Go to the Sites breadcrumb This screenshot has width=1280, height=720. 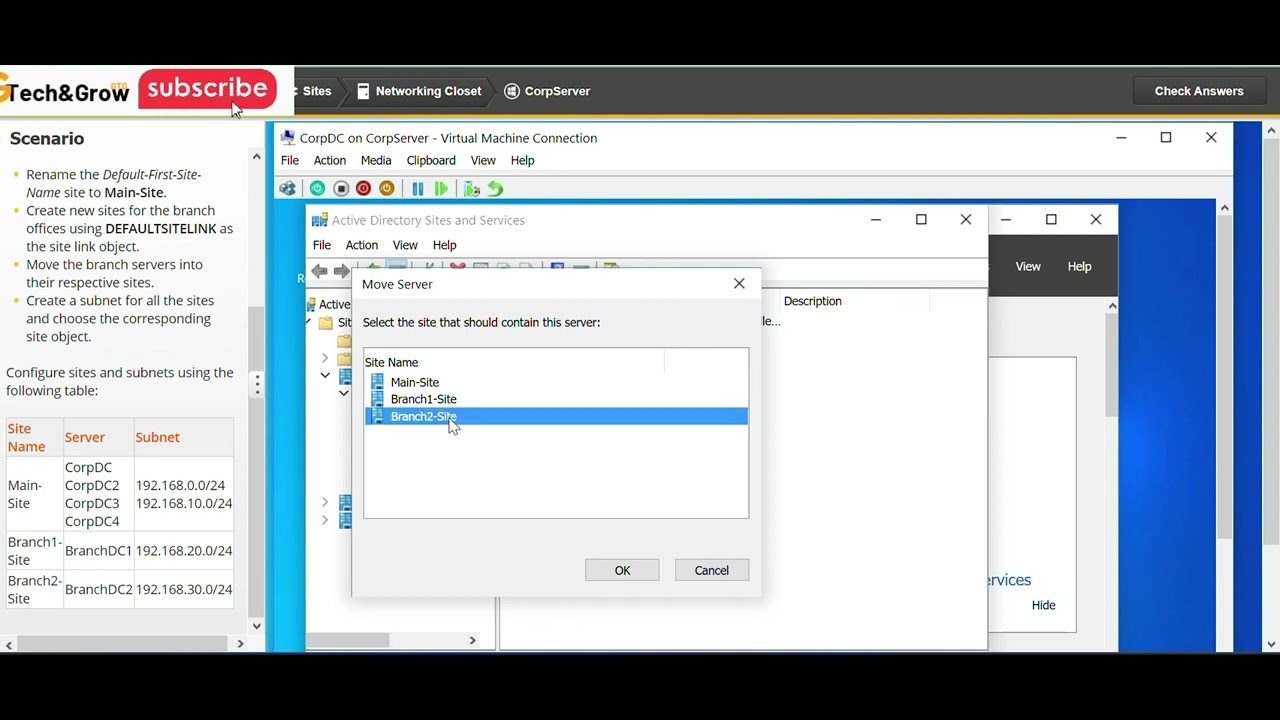click(x=317, y=91)
